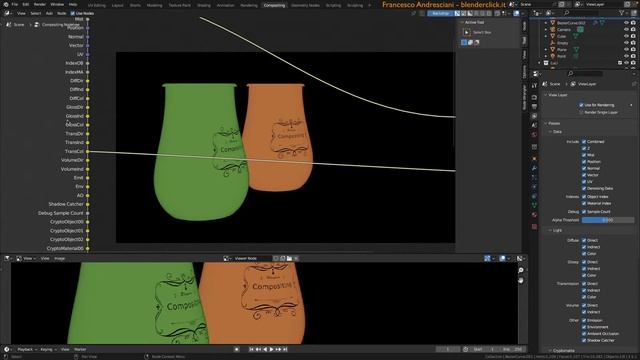This screenshot has width=640, height=360.
Task: Jump to the last frame
Action: [285, 349]
